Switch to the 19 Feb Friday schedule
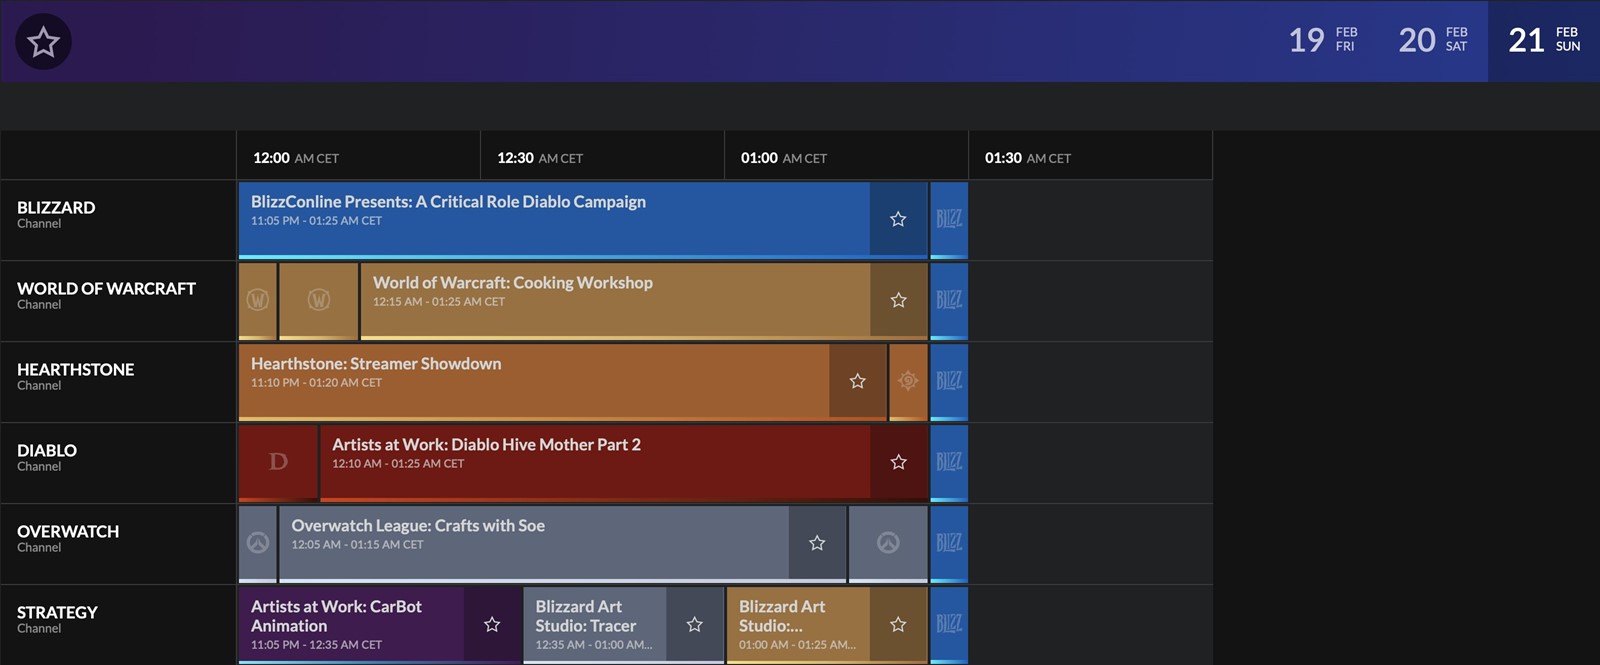Viewport: 1600px width, 665px height. coord(1323,40)
